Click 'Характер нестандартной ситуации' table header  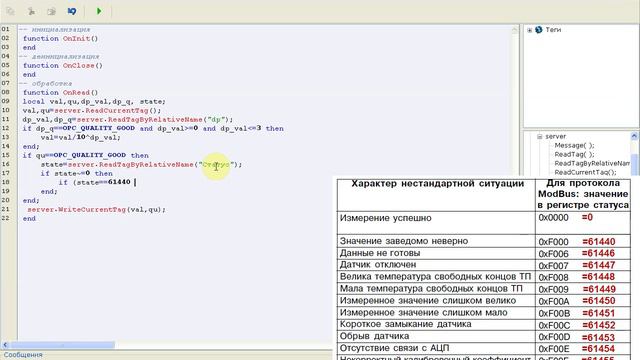(x=438, y=184)
